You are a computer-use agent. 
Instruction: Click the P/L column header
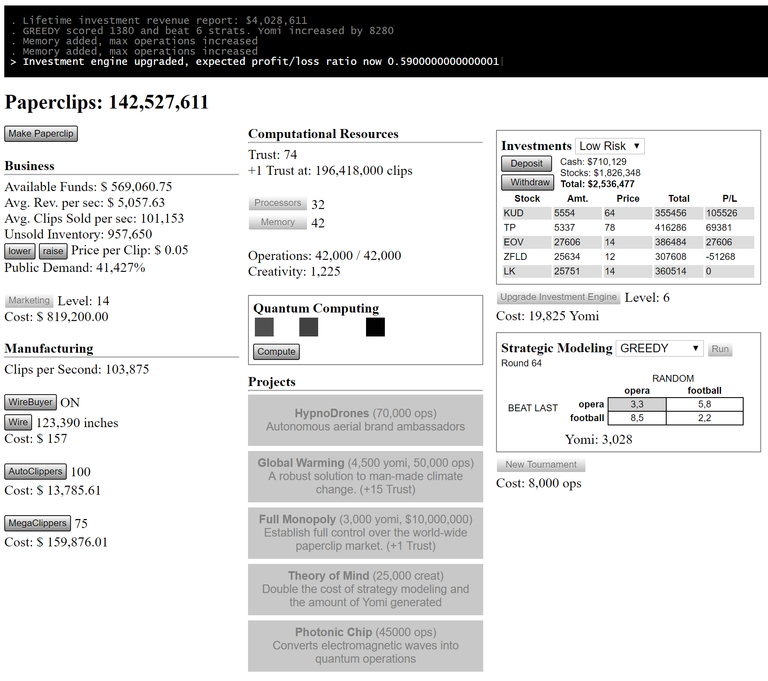click(729, 198)
